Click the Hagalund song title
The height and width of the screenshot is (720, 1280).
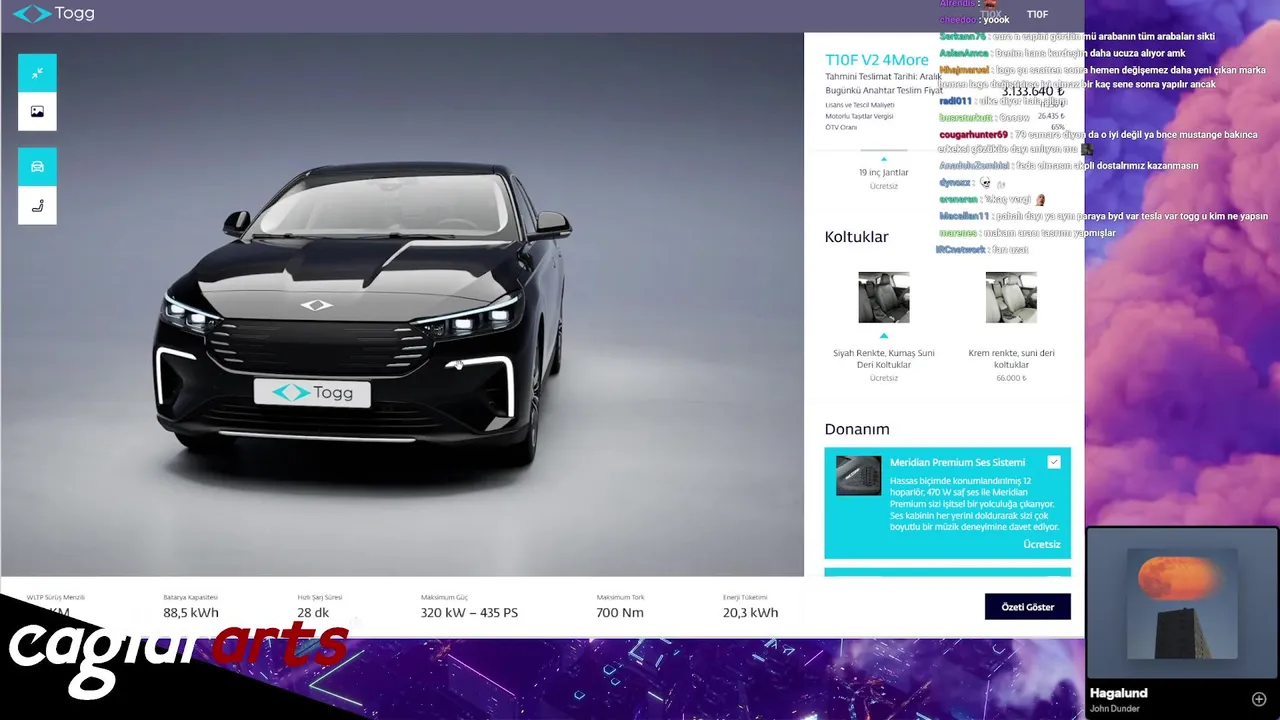tap(1118, 693)
